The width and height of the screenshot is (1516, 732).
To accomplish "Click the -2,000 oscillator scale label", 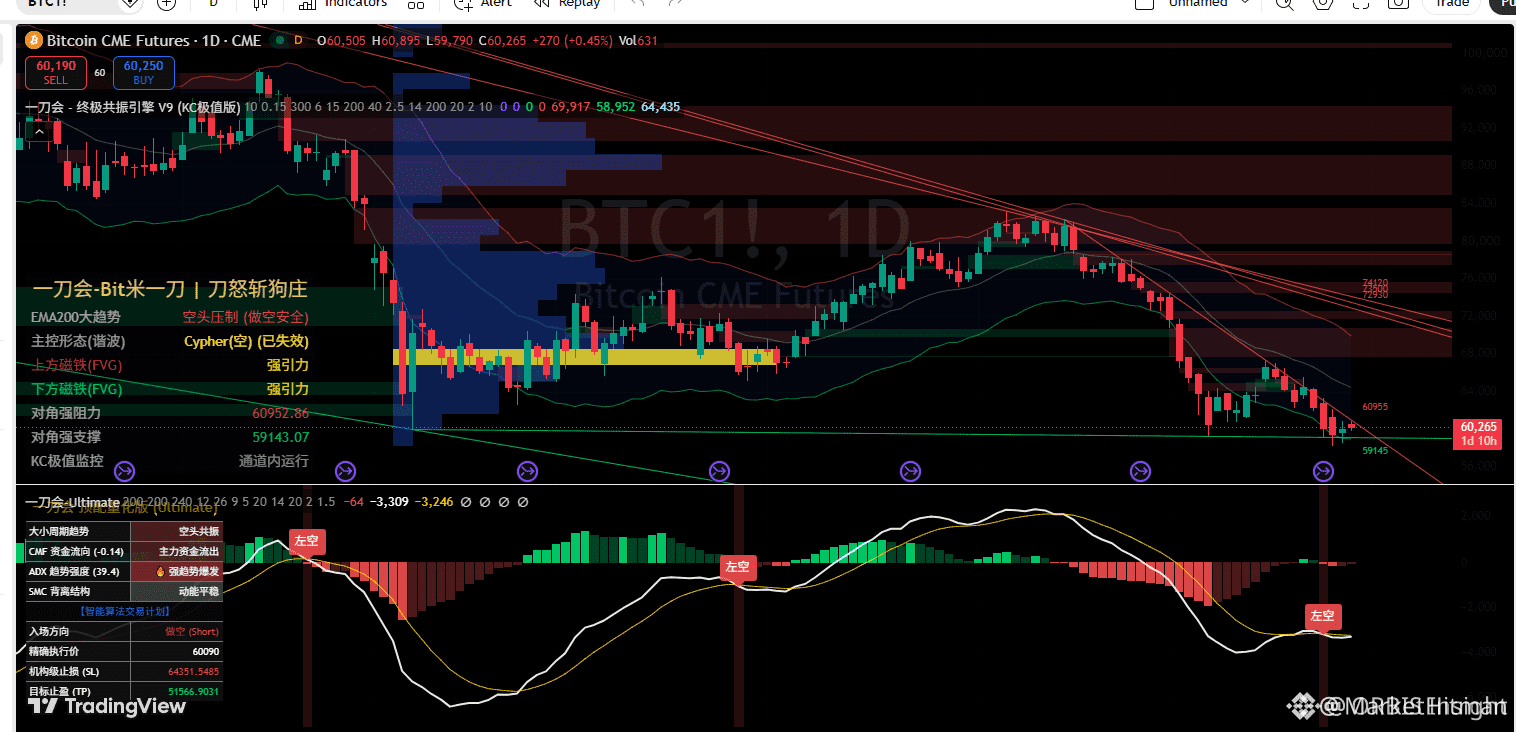I will (x=1478, y=607).
